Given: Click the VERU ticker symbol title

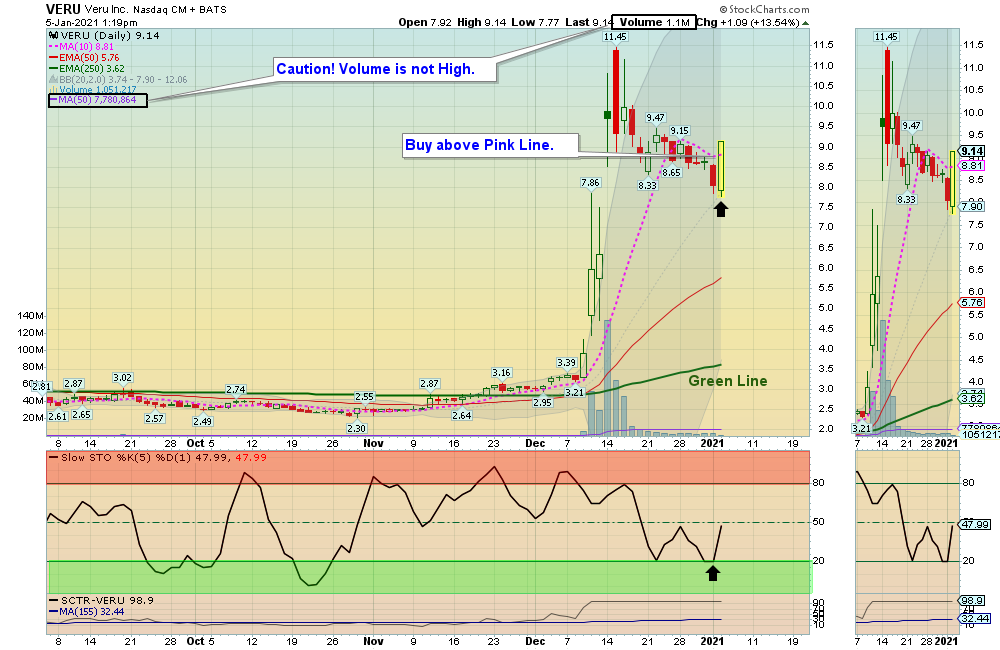Looking at the screenshot, I should (x=63, y=9).
